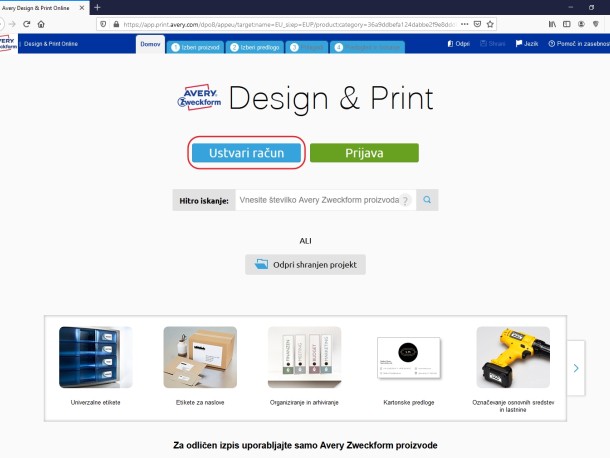This screenshot has height=458, width=610.
Task: Click Odpri in the top toolbar
Action: pos(458,44)
